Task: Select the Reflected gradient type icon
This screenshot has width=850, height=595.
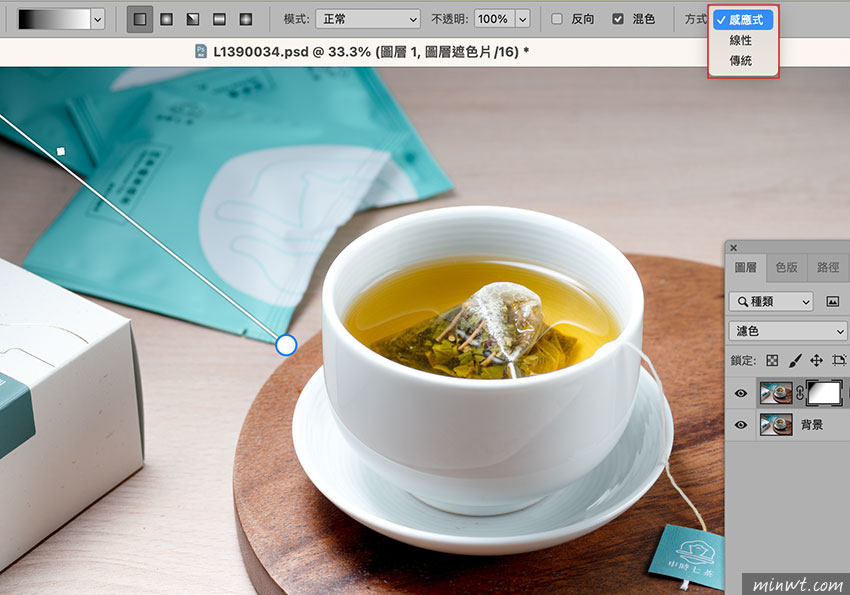Action: click(219, 20)
